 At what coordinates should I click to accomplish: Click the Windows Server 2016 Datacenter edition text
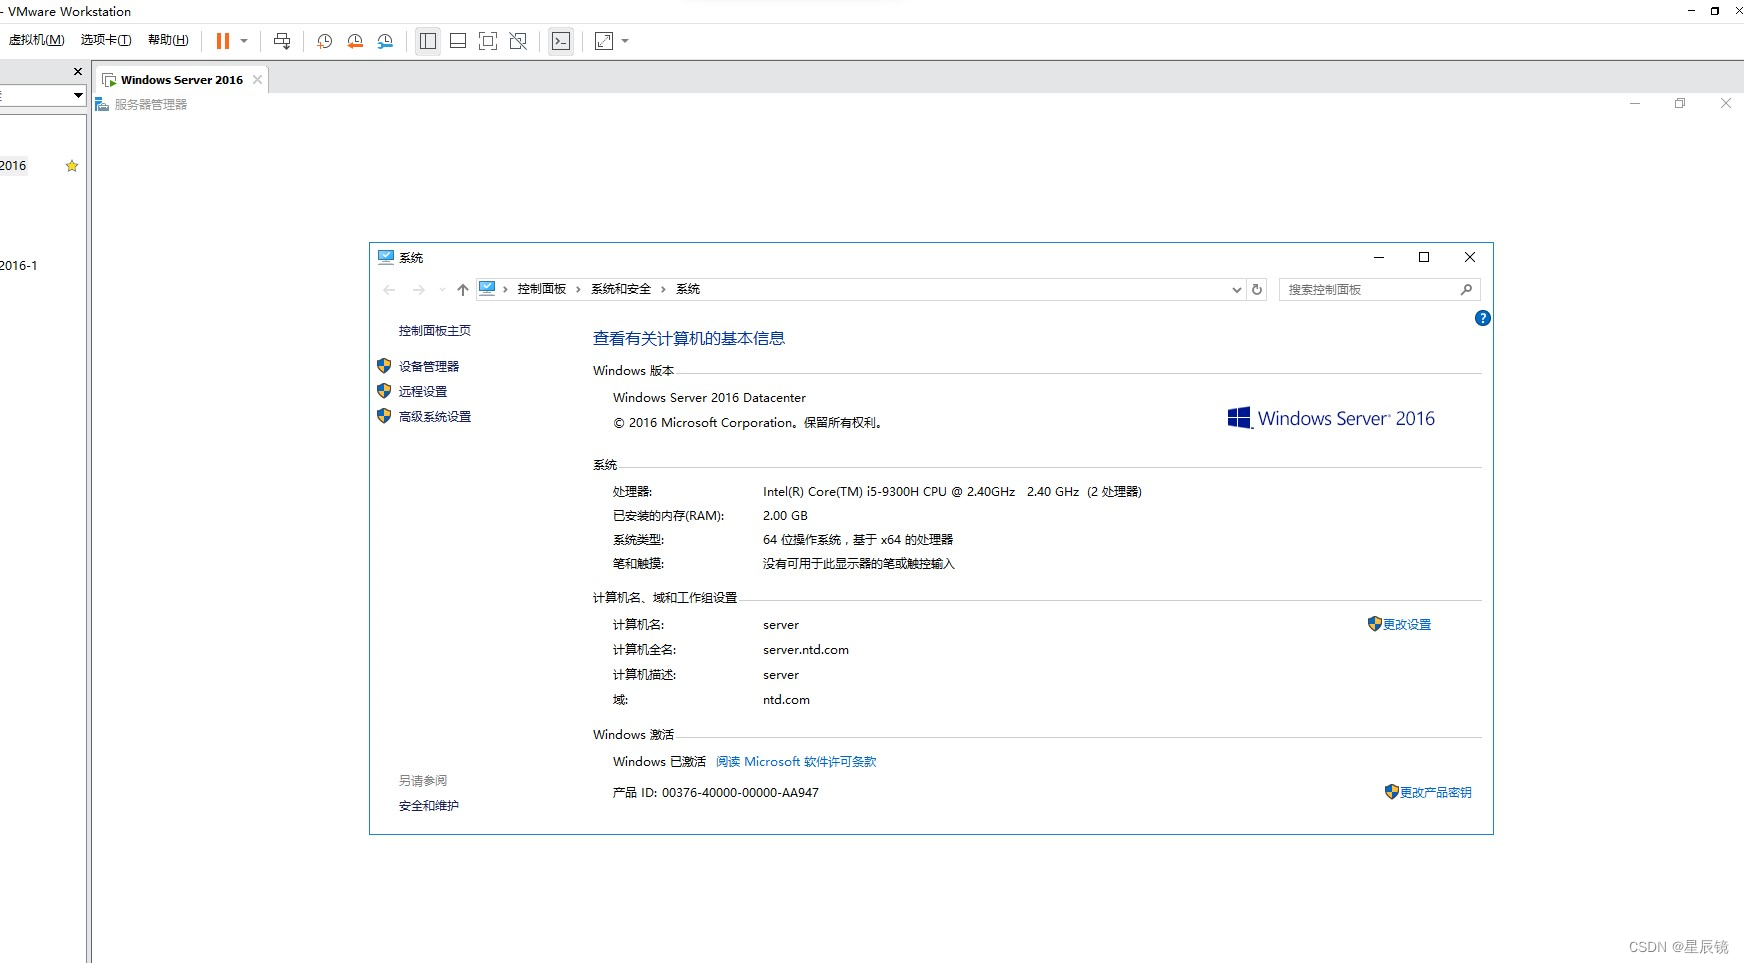pos(709,398)
